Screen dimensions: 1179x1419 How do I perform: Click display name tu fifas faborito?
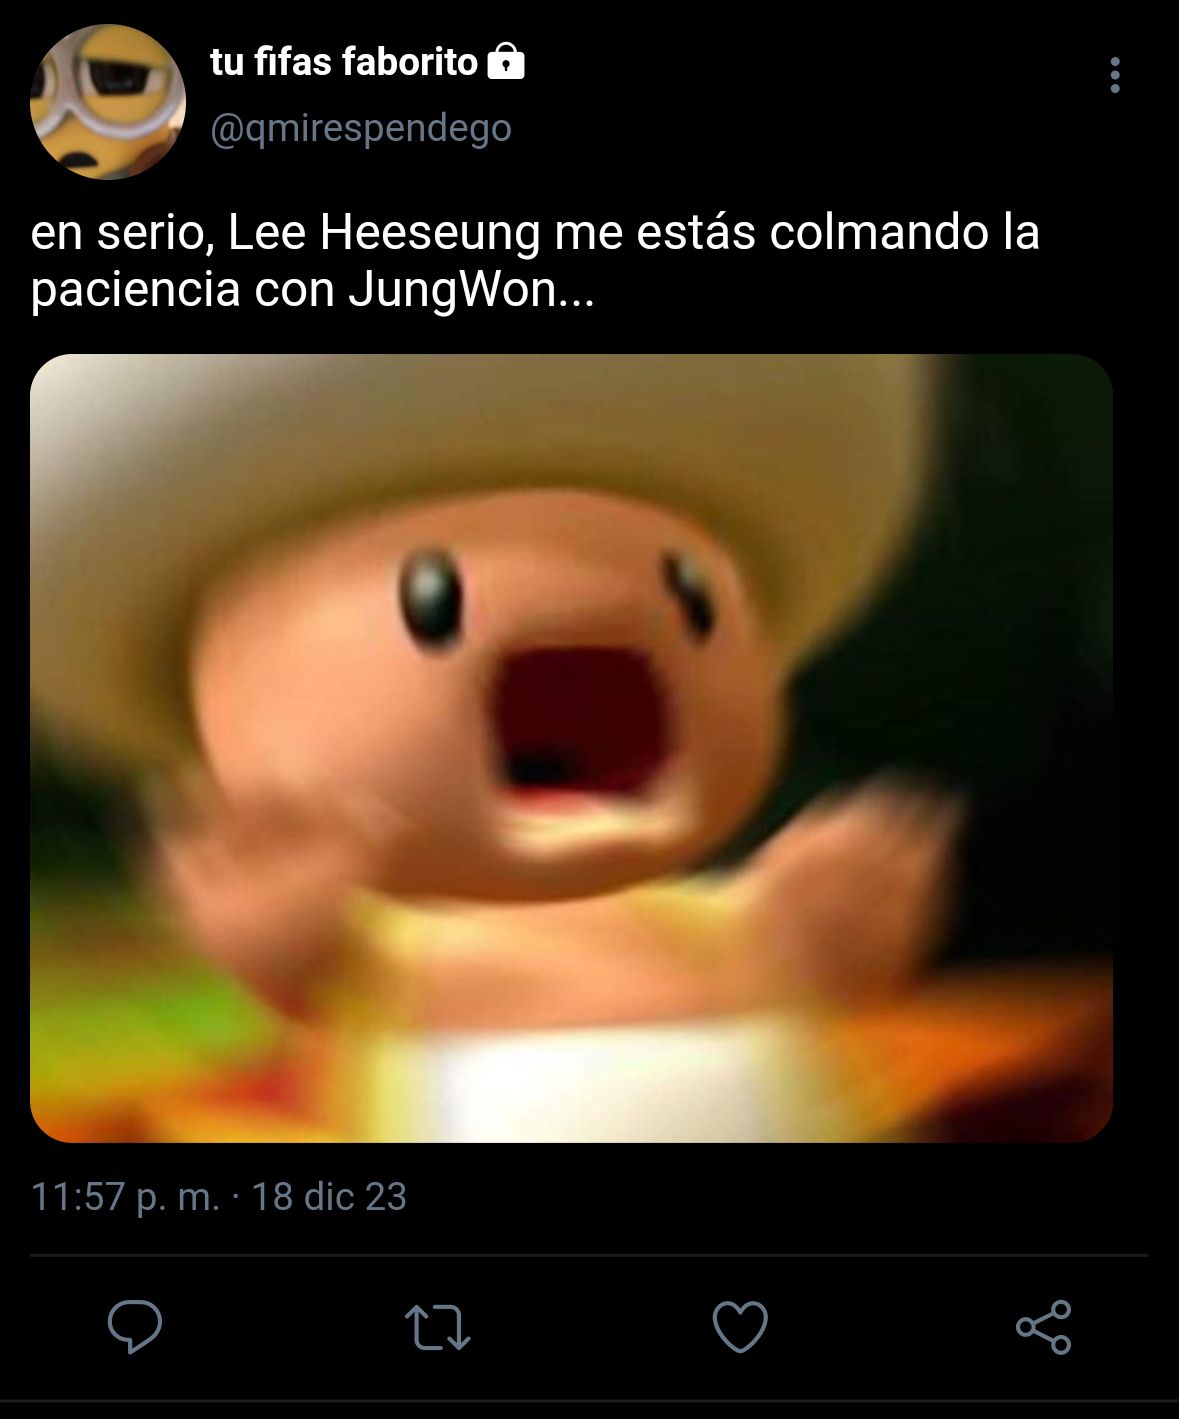point(344,62)
